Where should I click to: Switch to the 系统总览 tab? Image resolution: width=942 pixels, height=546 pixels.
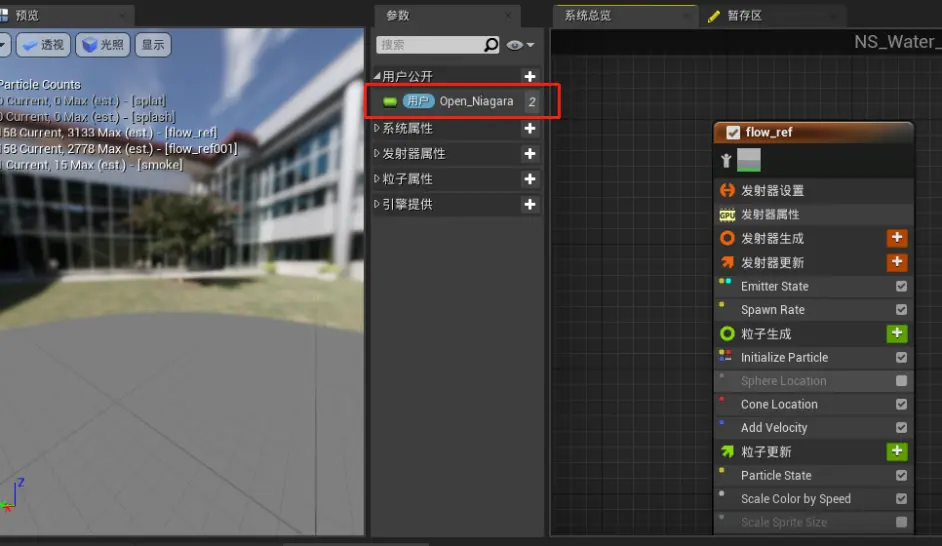(x=625, y=16)
